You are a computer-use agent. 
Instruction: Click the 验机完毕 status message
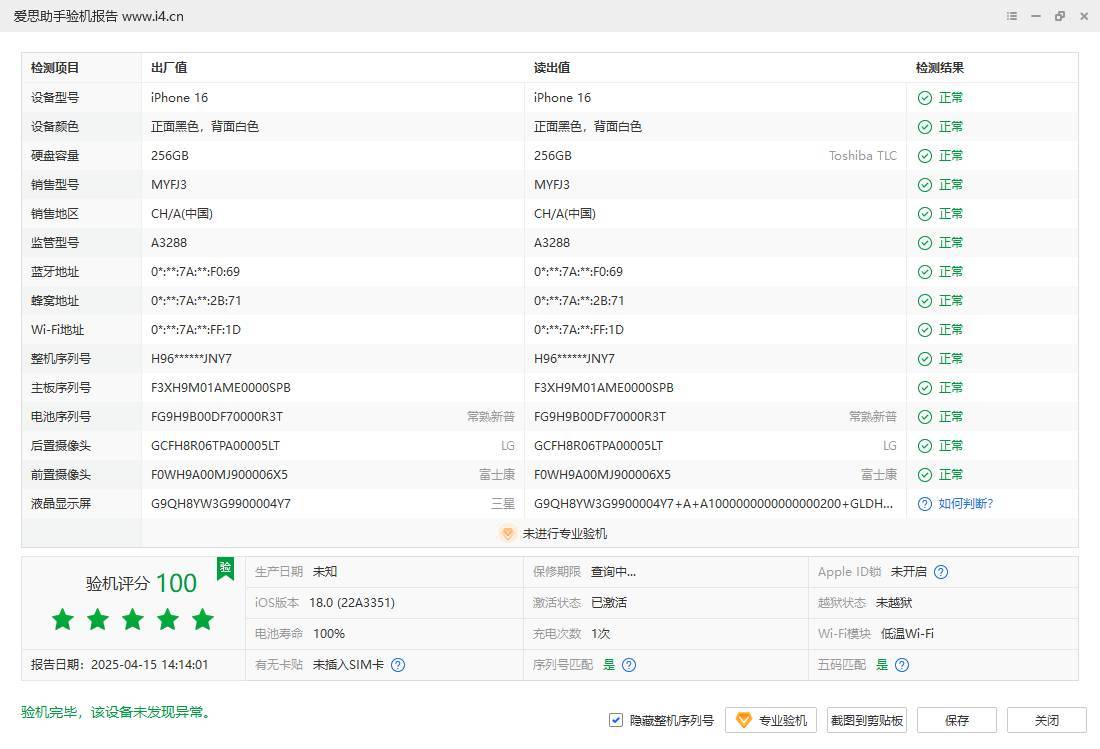coord(116,712)
